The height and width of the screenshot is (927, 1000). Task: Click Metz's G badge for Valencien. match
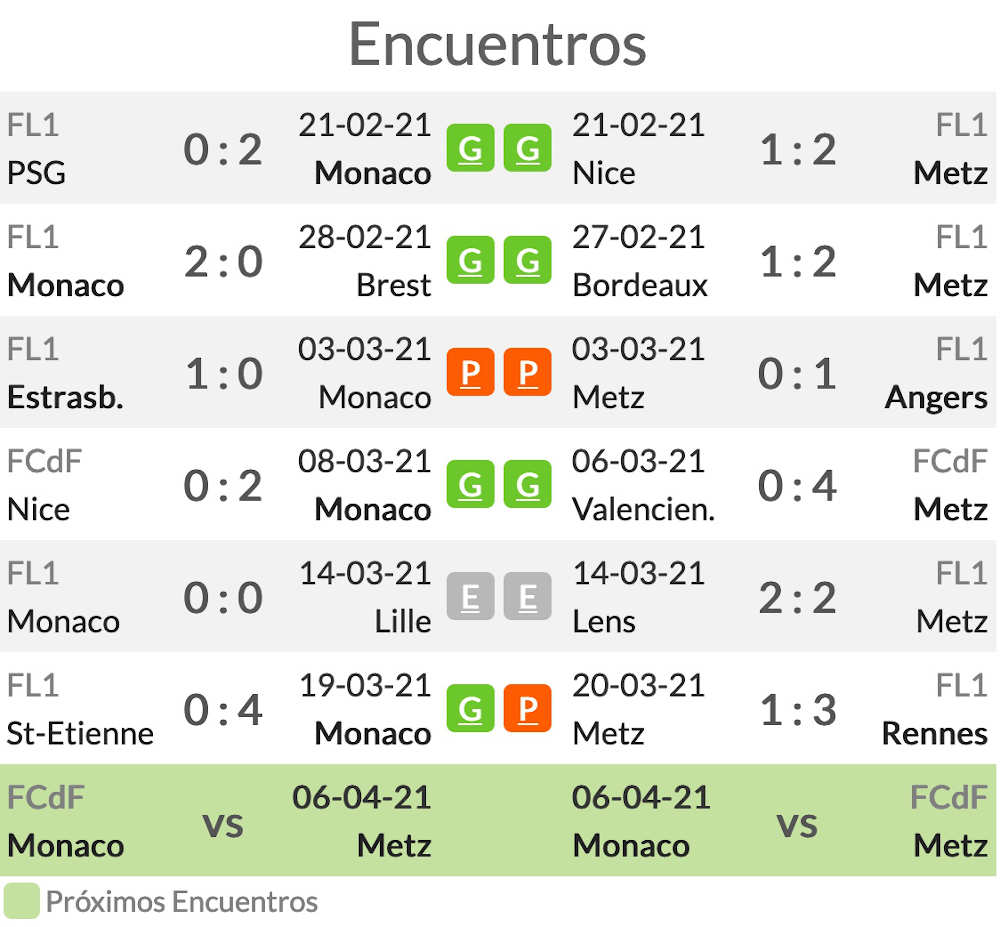click(527, 485)
